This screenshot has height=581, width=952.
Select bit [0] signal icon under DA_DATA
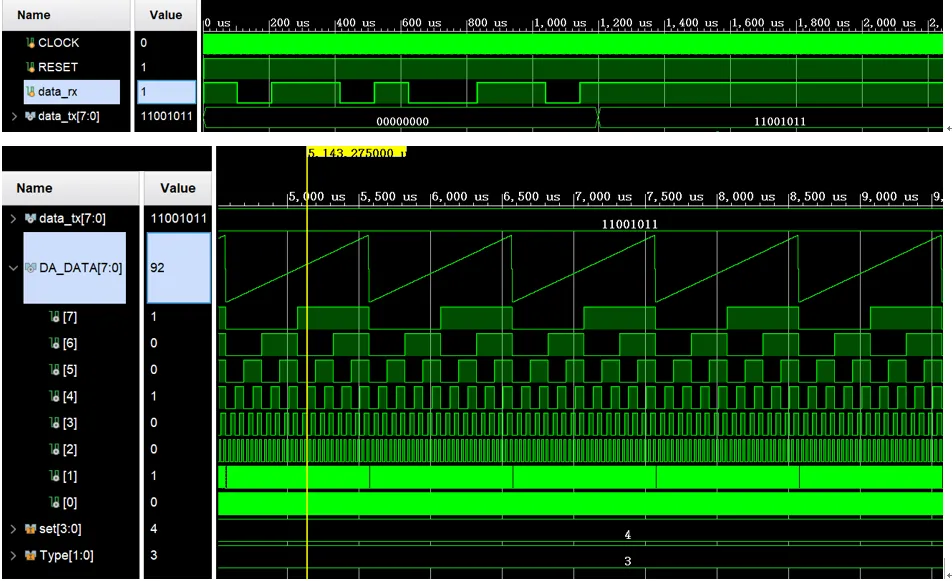click(x=54, y=502)
